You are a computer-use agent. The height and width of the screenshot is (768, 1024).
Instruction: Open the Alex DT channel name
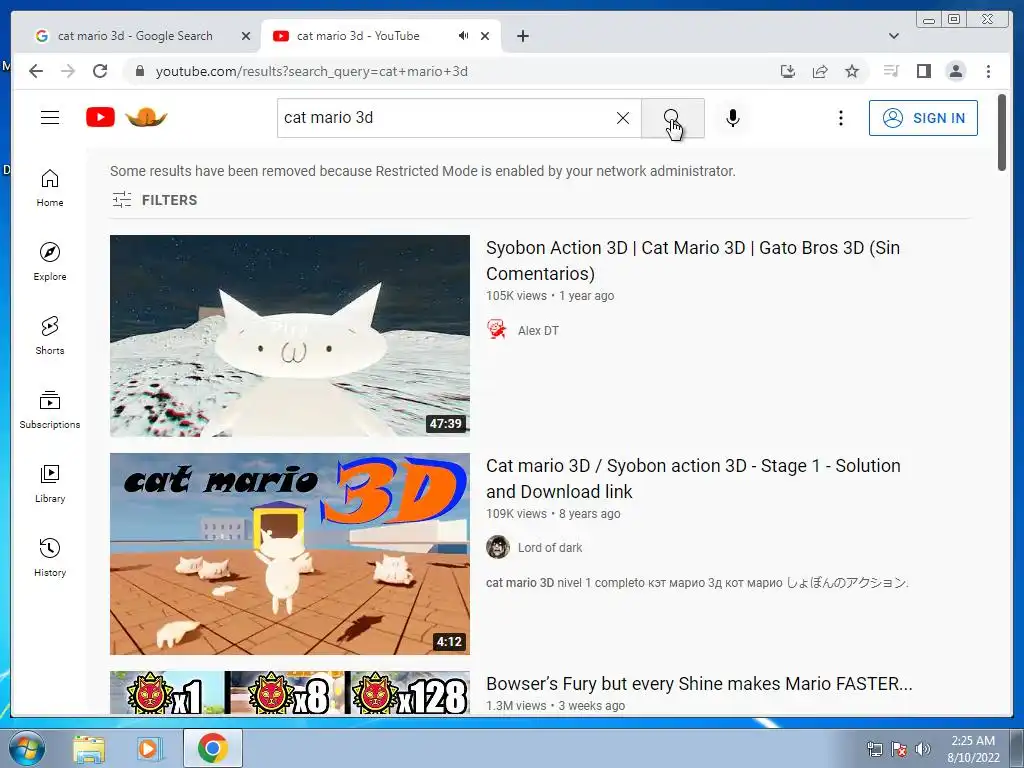click(538, 330)
